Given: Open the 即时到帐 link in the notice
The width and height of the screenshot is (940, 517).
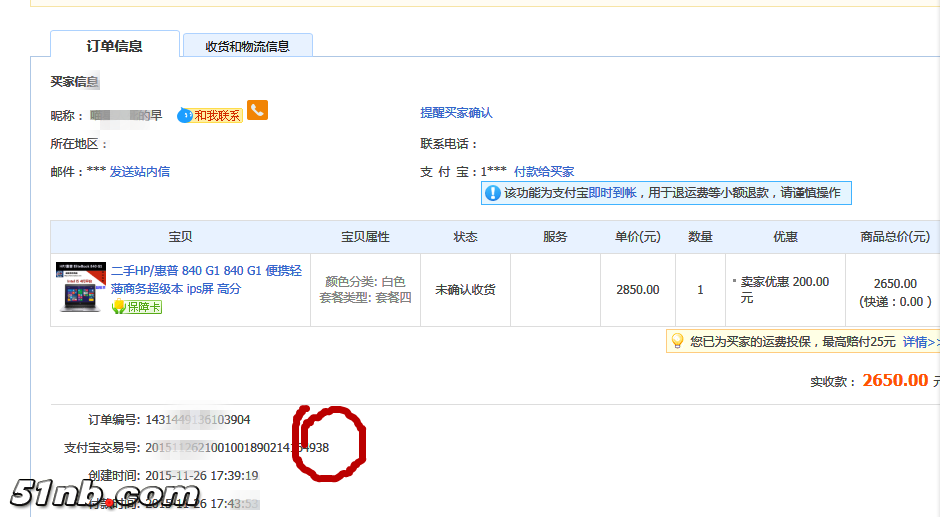Looking at the screenshot, I should (x=612, y=193).
